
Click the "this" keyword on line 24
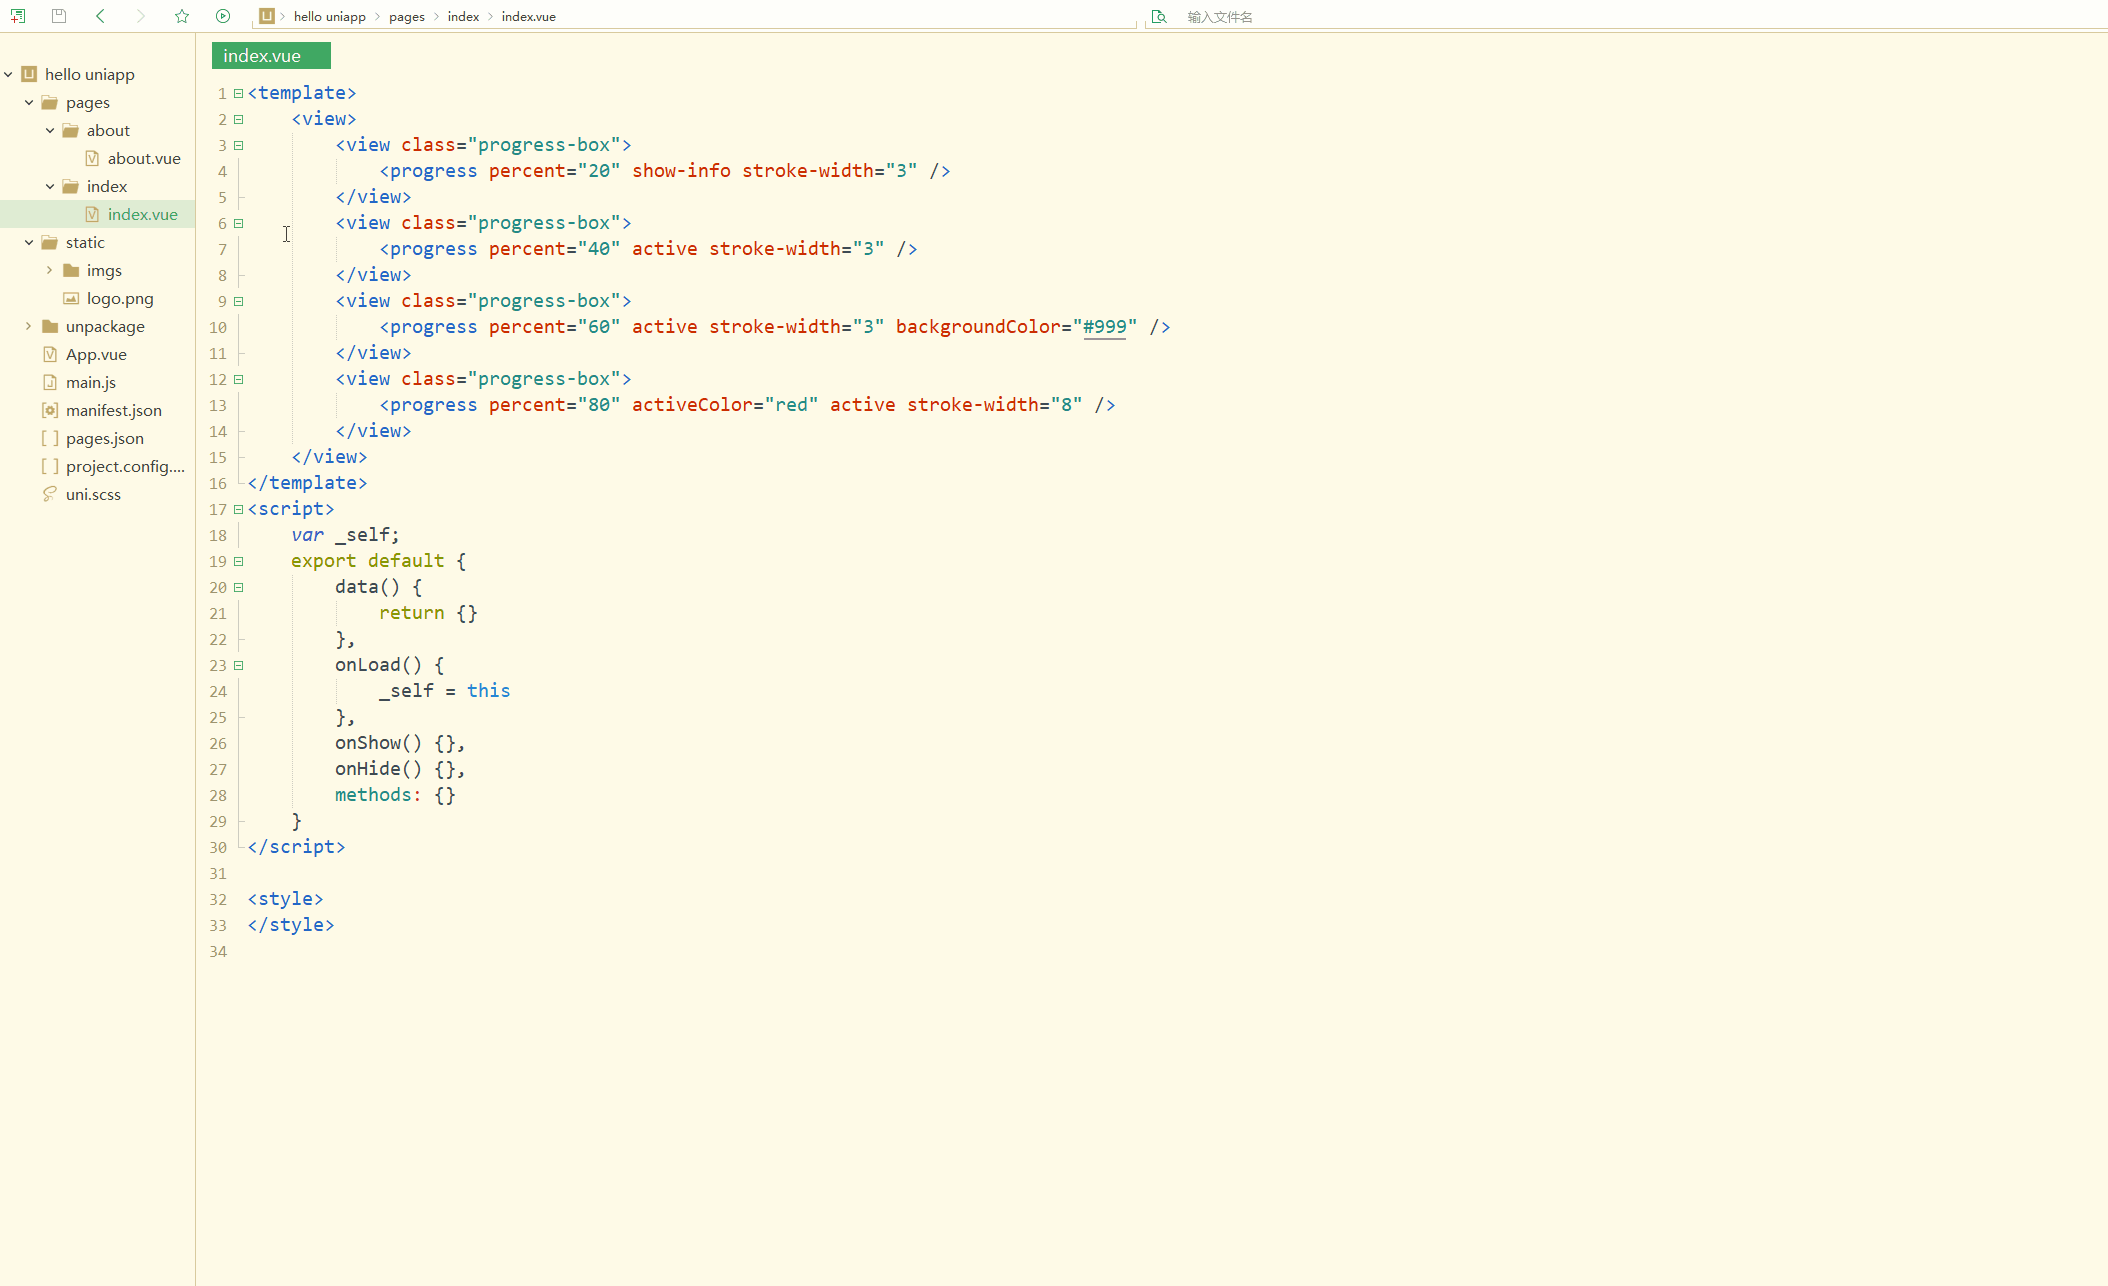[x=488, y=691]
